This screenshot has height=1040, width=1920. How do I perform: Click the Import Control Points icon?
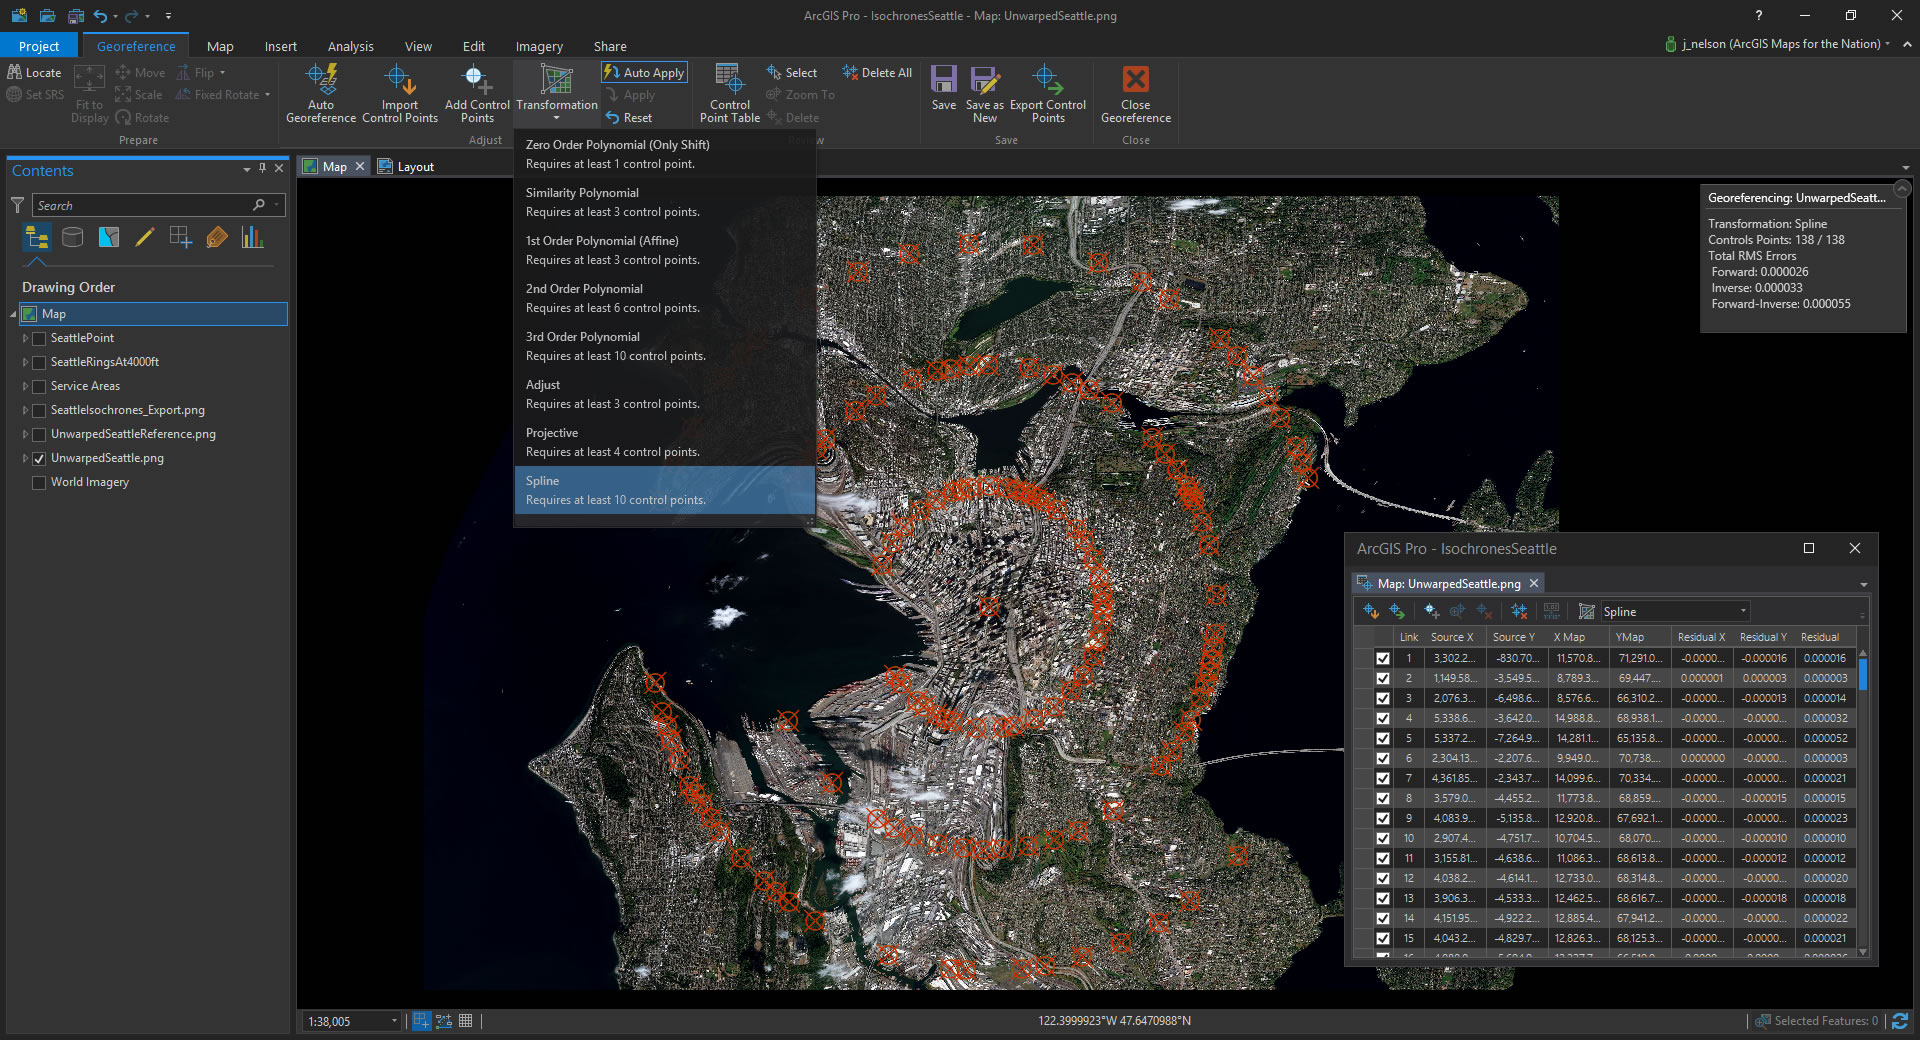click(399, 80)
